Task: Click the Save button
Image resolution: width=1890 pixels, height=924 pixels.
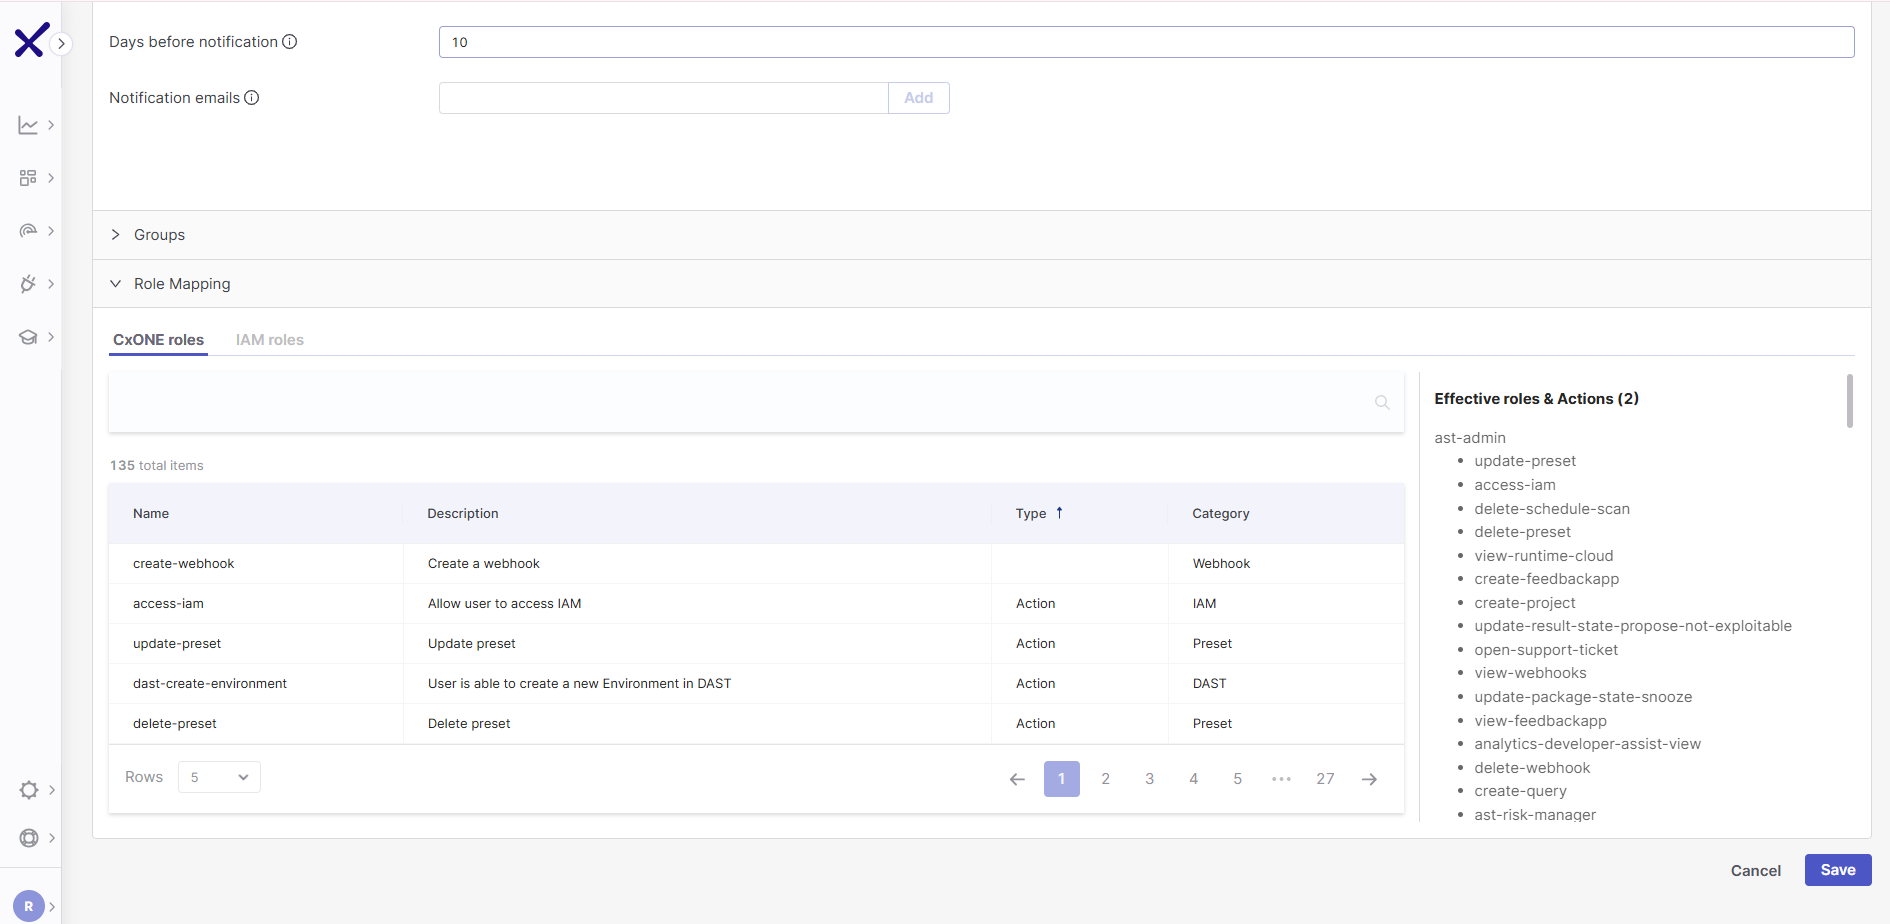Action: (1837, 869)
